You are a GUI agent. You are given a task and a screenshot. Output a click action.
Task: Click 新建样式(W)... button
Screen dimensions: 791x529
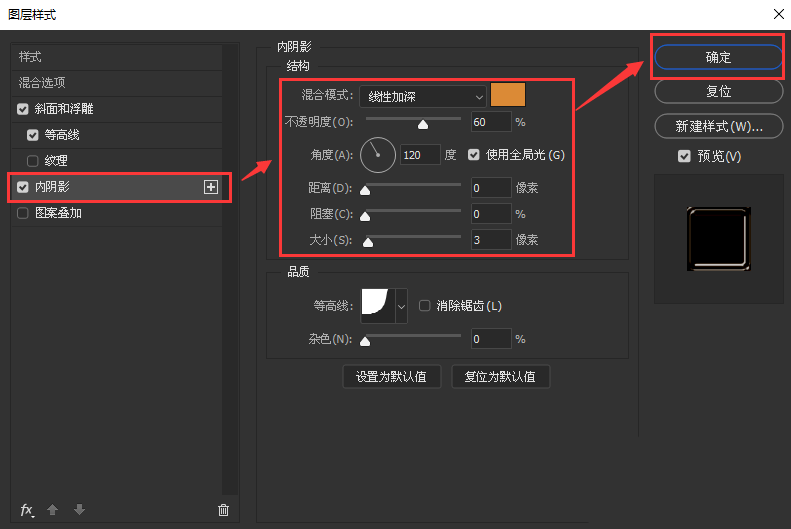tap(718, 126)
